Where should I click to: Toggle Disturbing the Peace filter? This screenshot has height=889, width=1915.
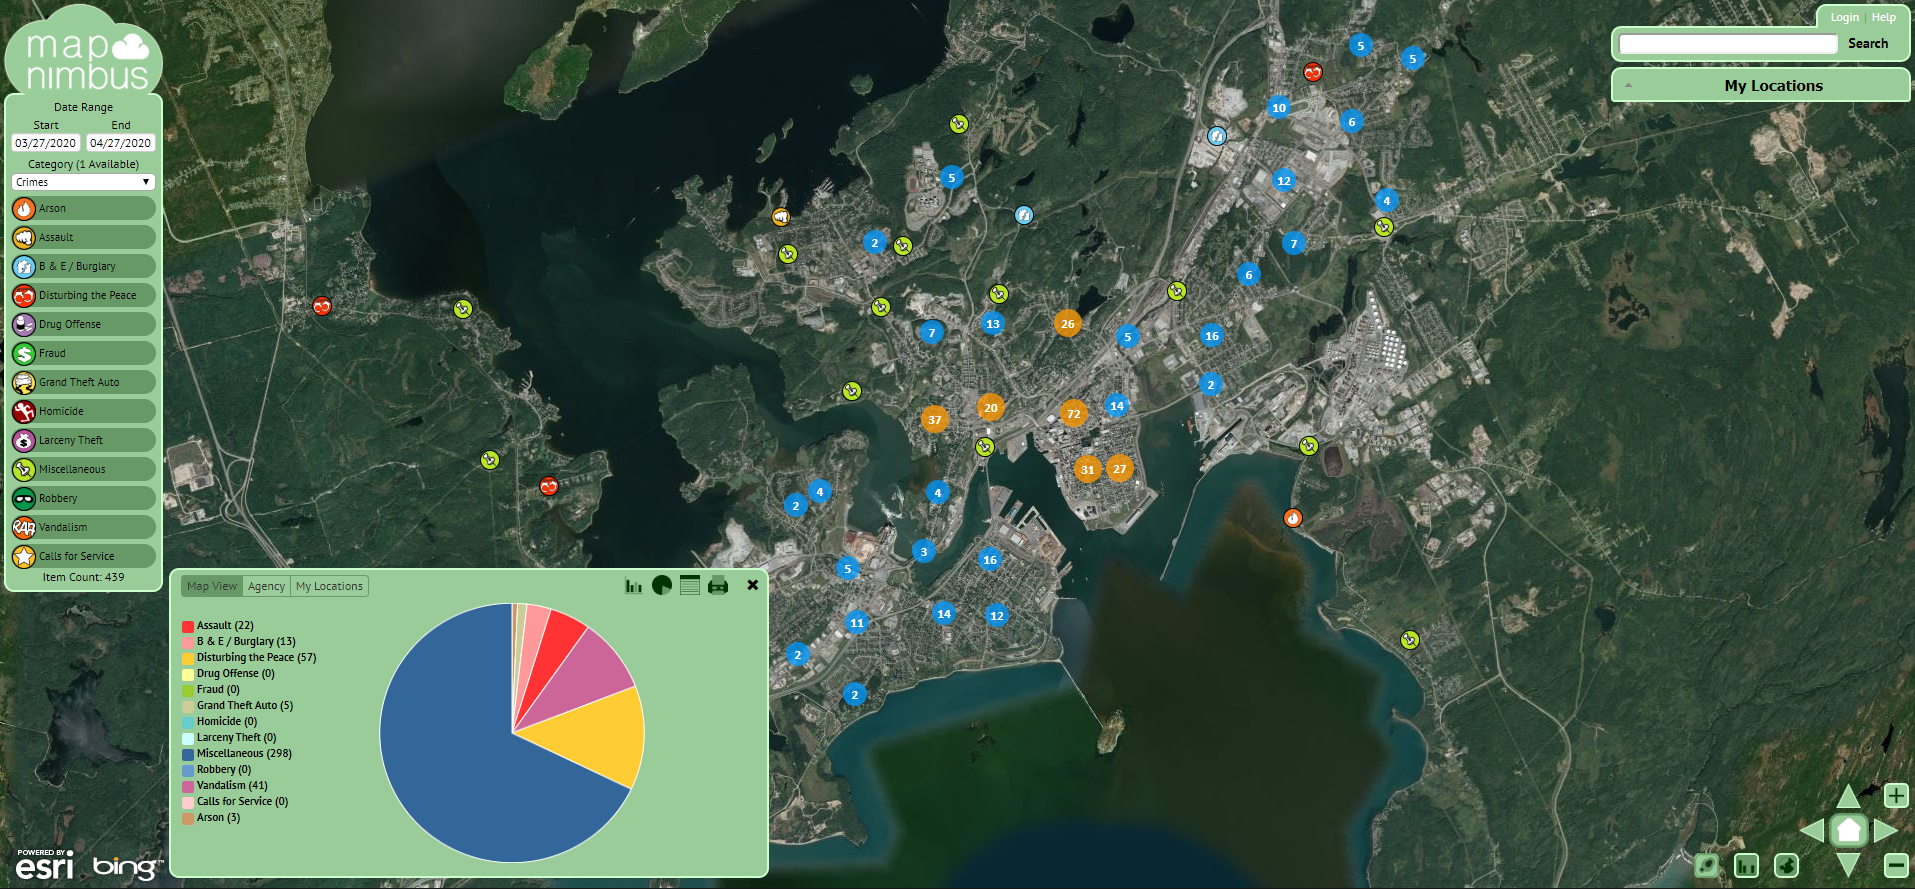pos(84,296)
